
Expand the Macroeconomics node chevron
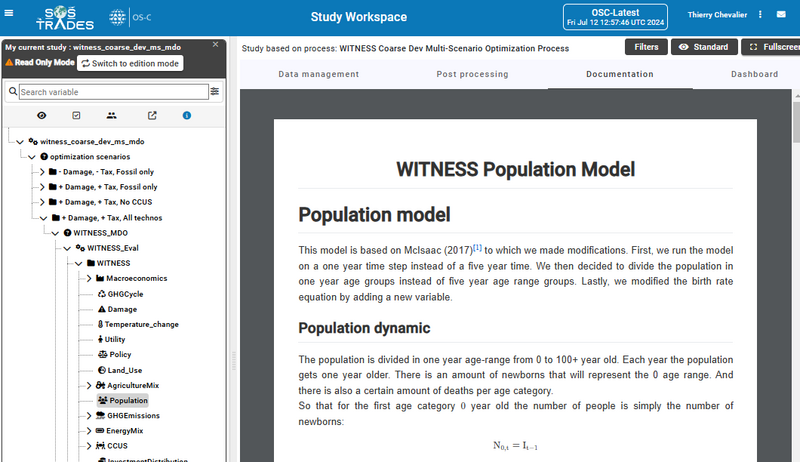click(89, 278)
